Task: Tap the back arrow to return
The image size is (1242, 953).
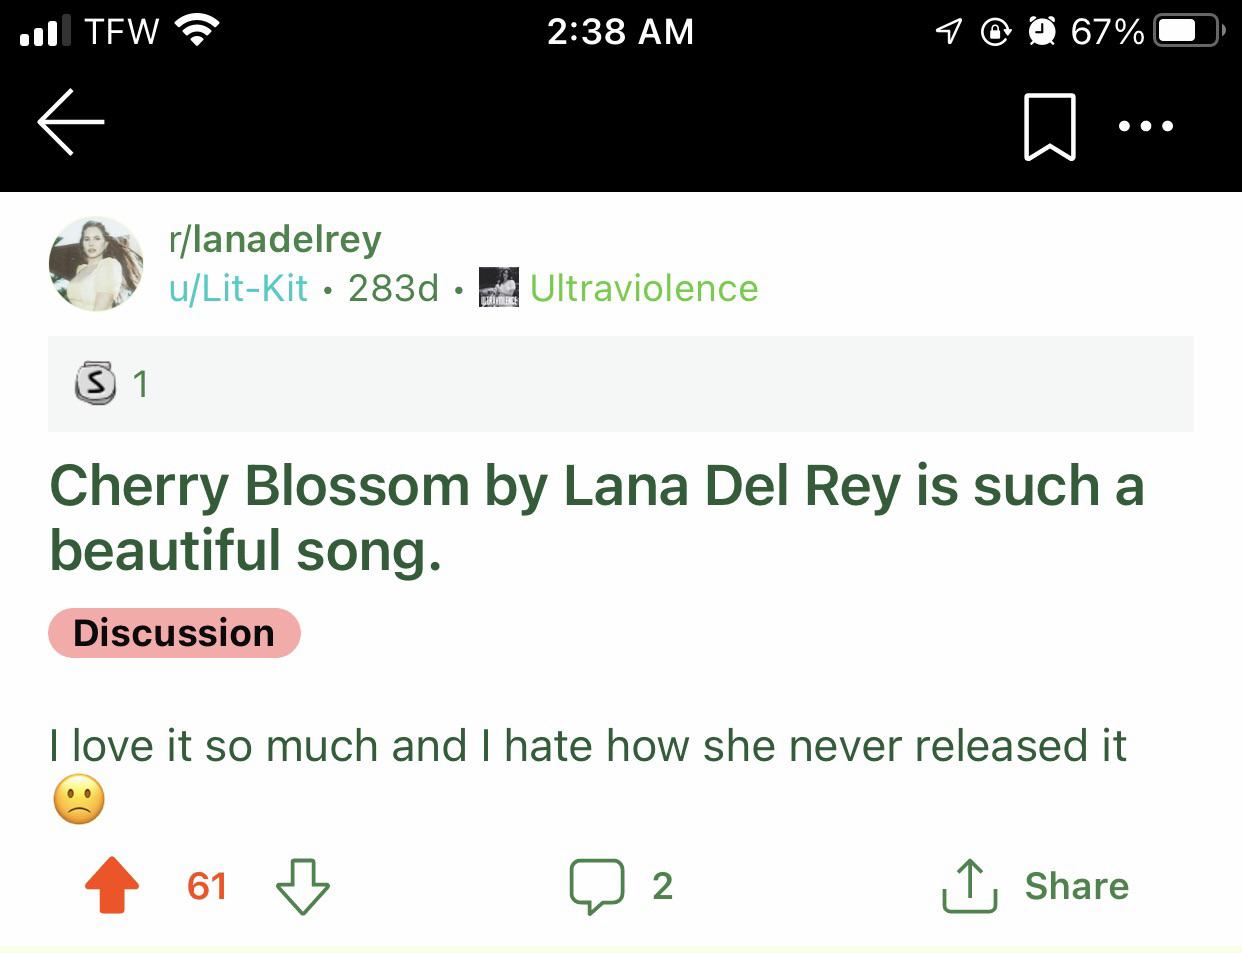Action: coord(70,122)
